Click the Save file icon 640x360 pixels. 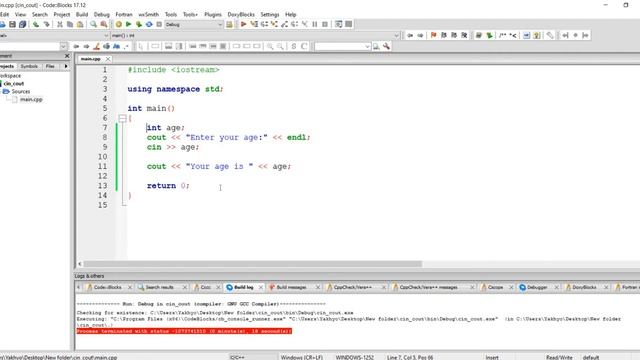[13, 24]
